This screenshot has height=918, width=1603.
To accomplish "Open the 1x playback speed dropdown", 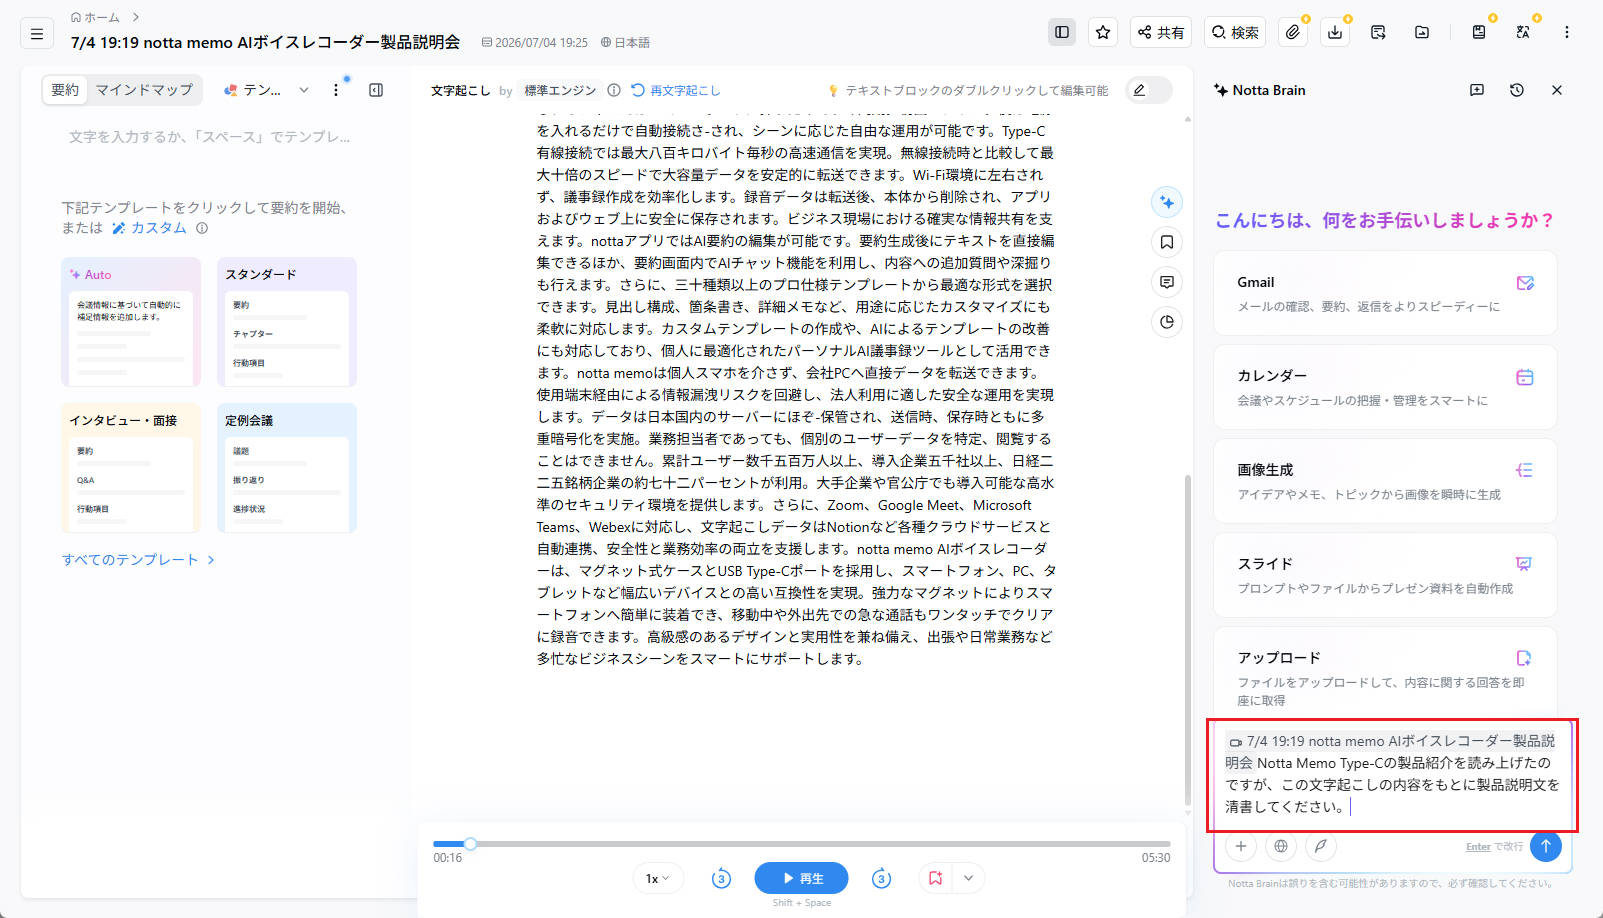I will pos(658,878).
